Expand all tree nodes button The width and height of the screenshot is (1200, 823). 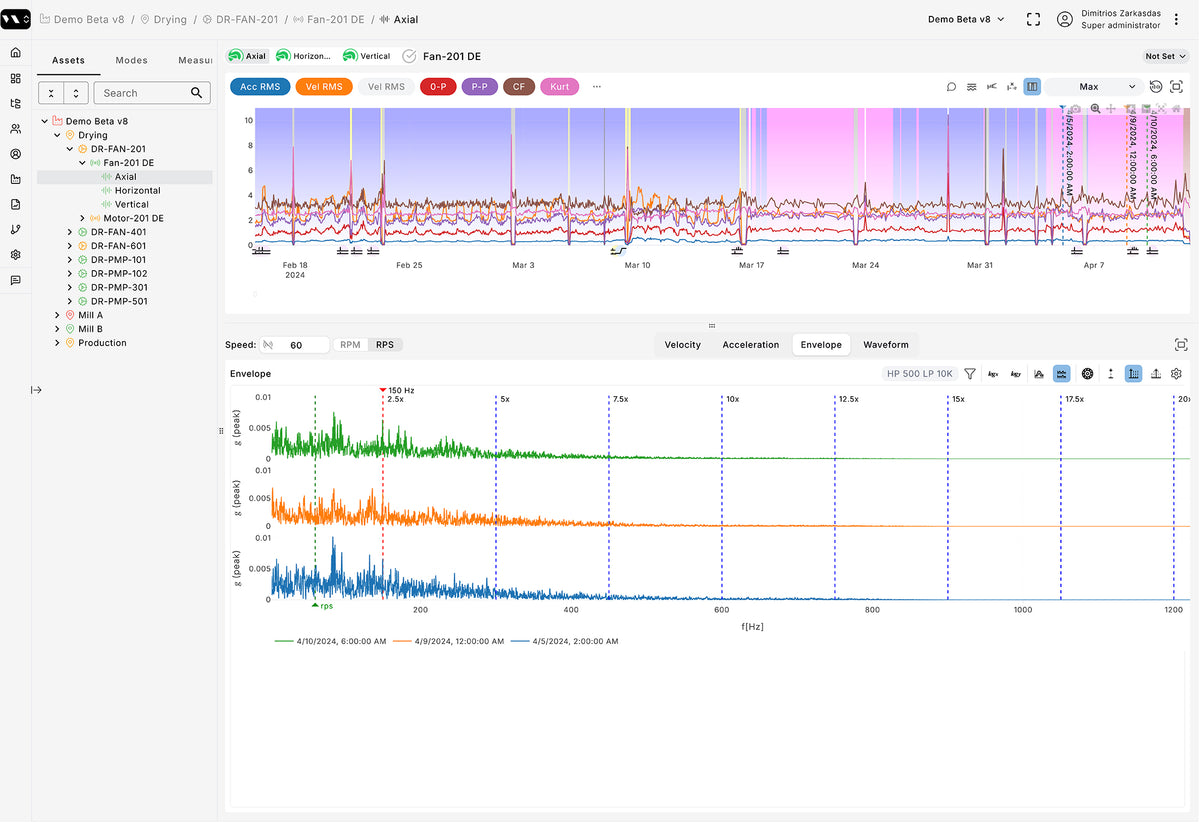click(x=76, y=93)
